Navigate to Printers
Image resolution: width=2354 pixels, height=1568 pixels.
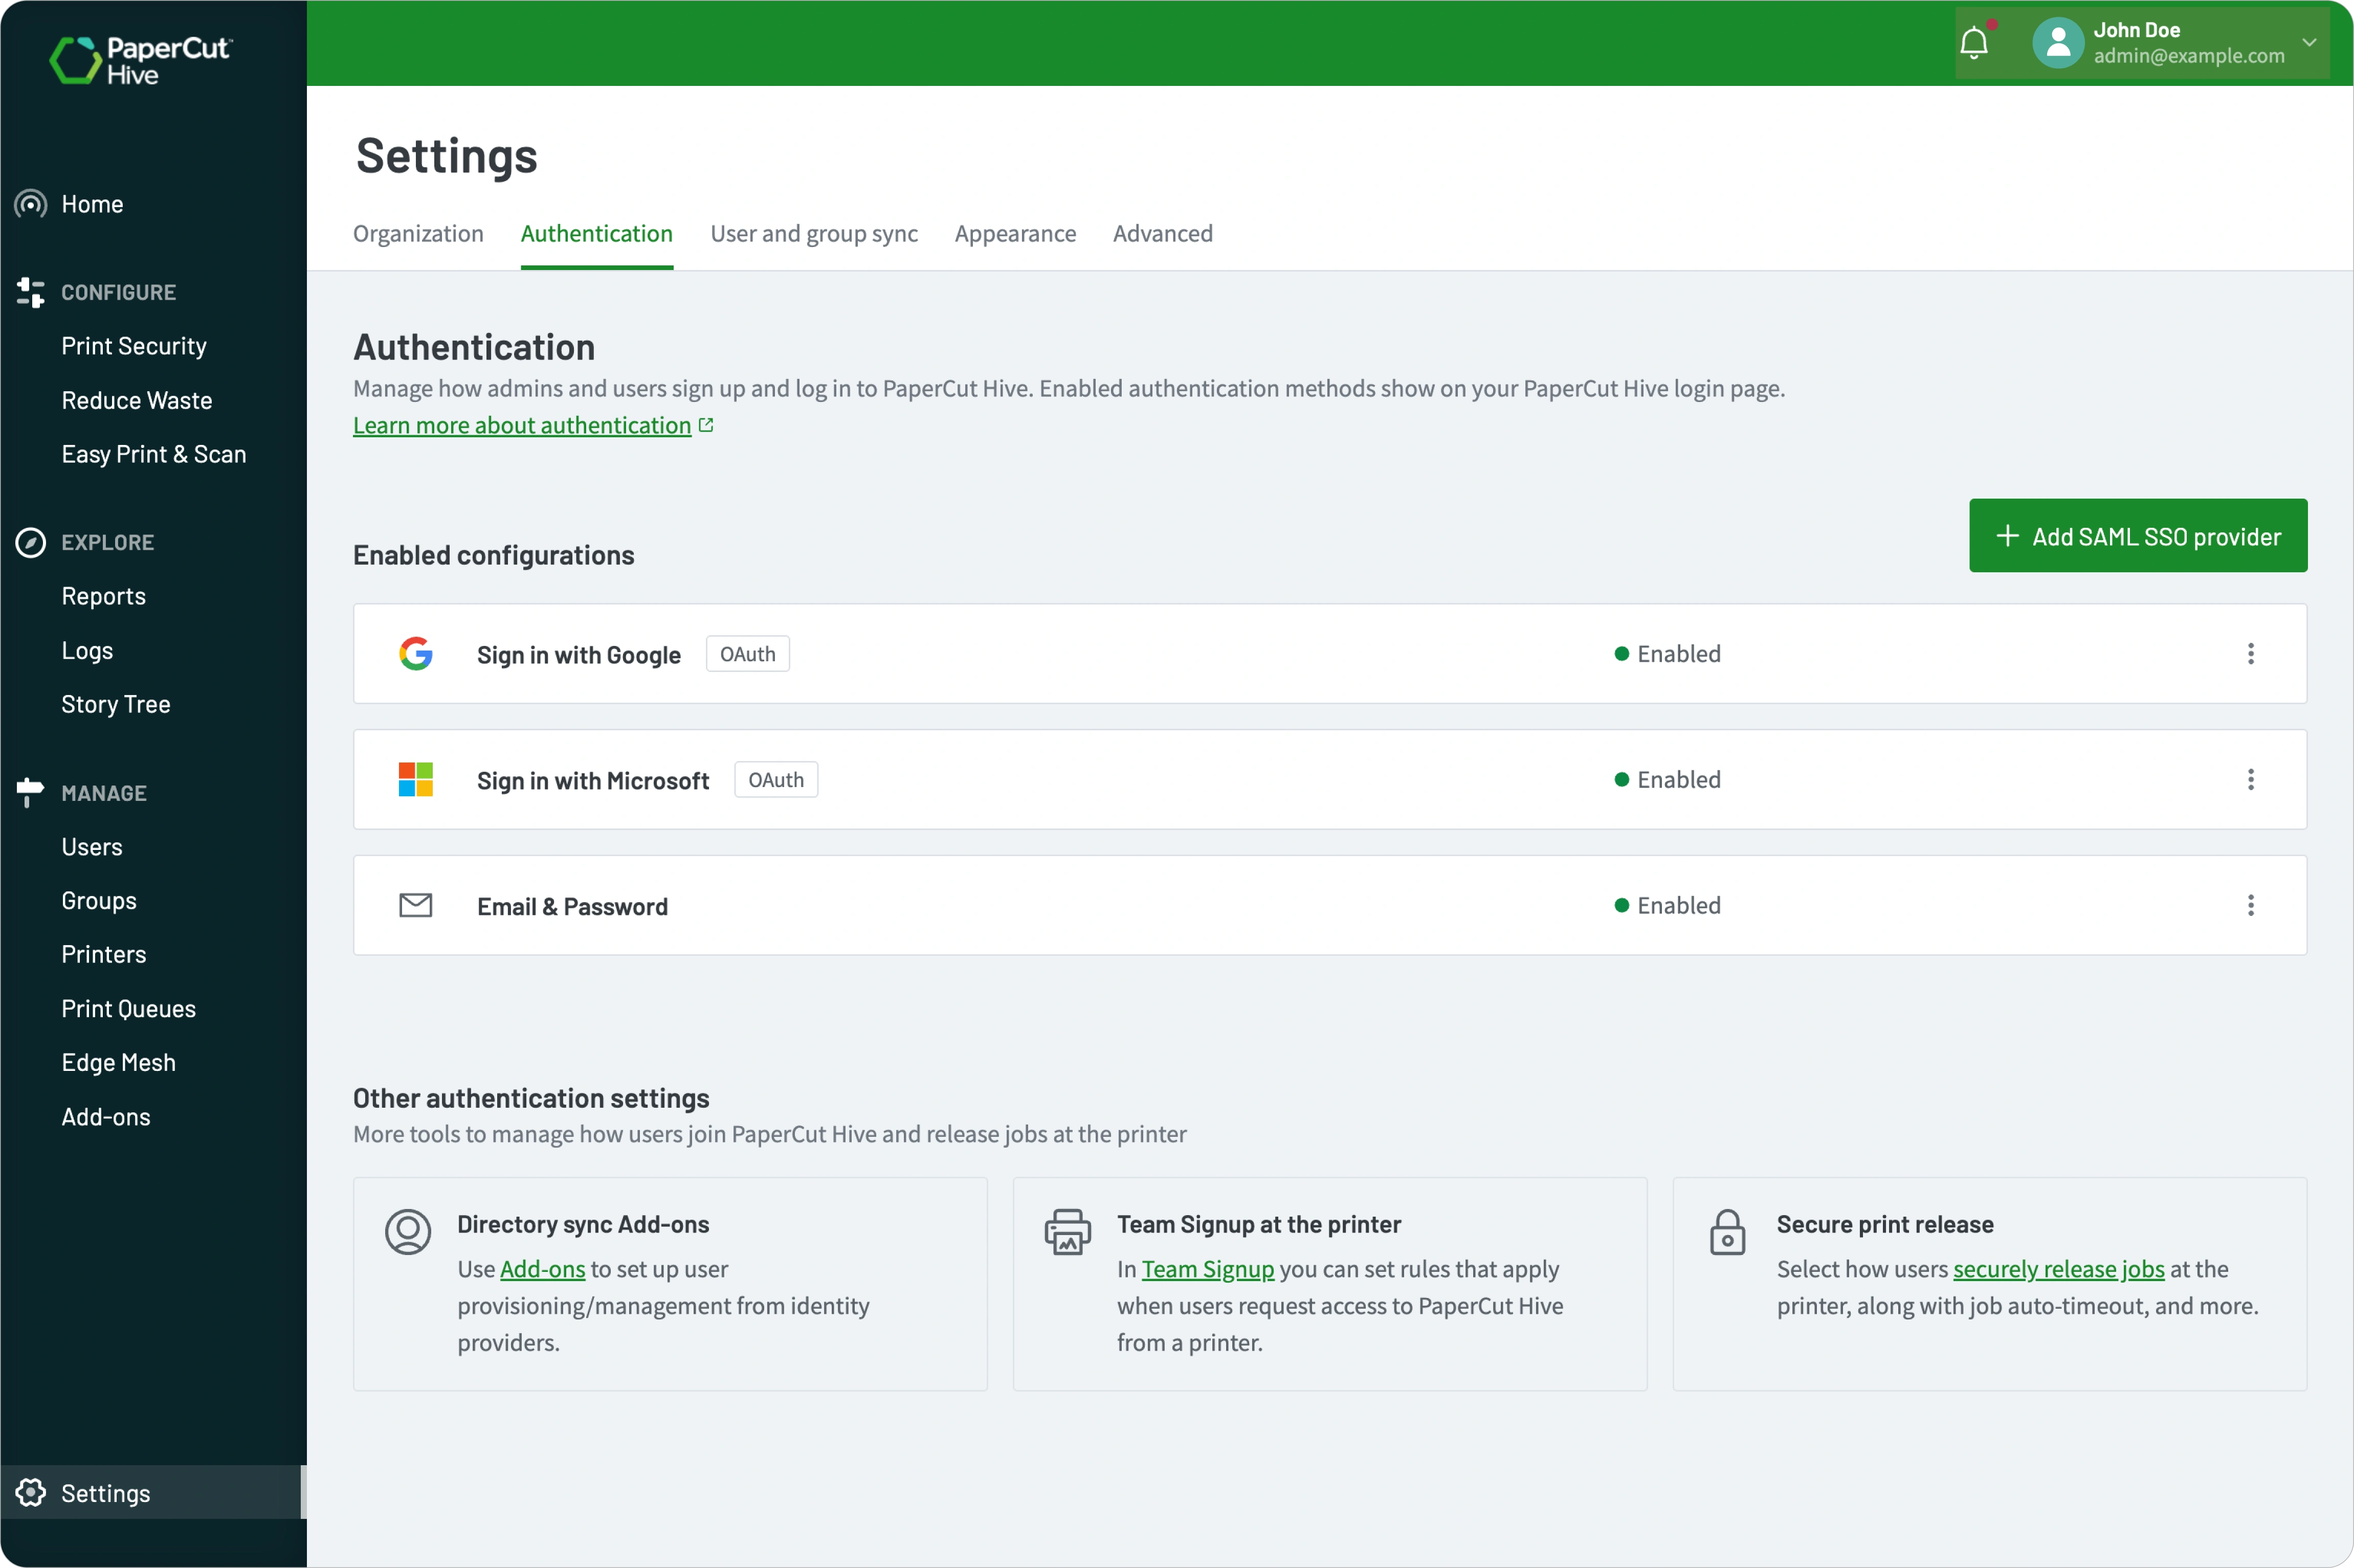click(x=104, y=954)
